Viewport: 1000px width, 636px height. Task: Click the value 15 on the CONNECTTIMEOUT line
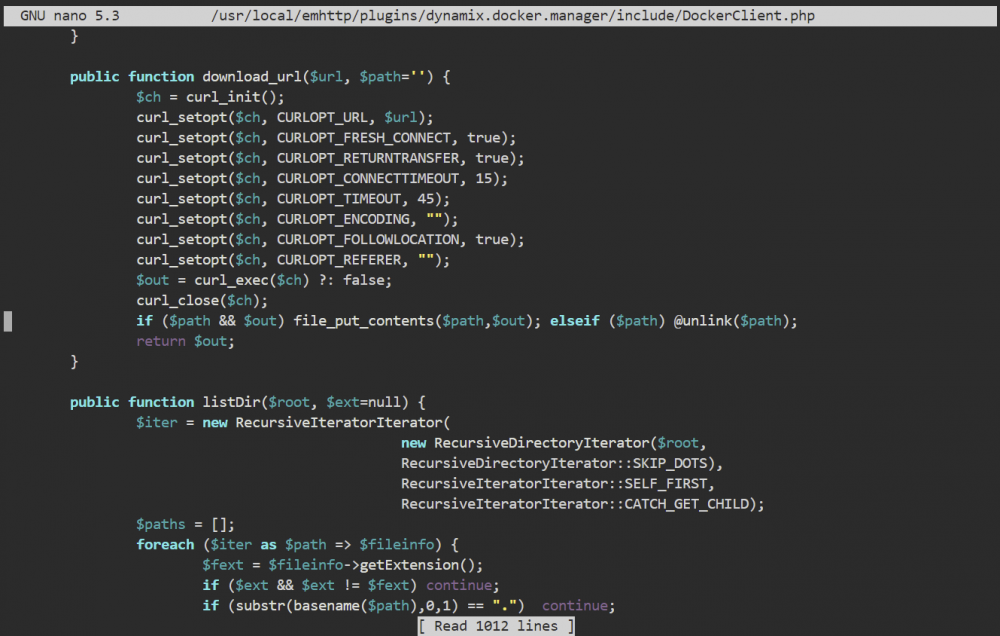click(x=483, y=179)
